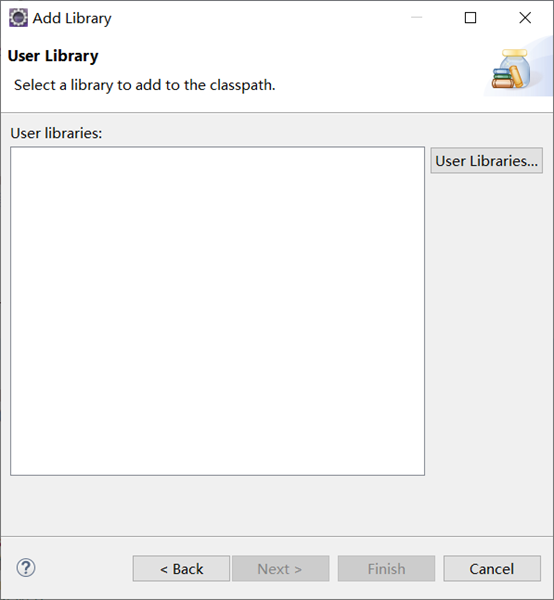Screen dimensions: 554x600
Task: Cancel the Add Library dialog
Action: (492, 569)
